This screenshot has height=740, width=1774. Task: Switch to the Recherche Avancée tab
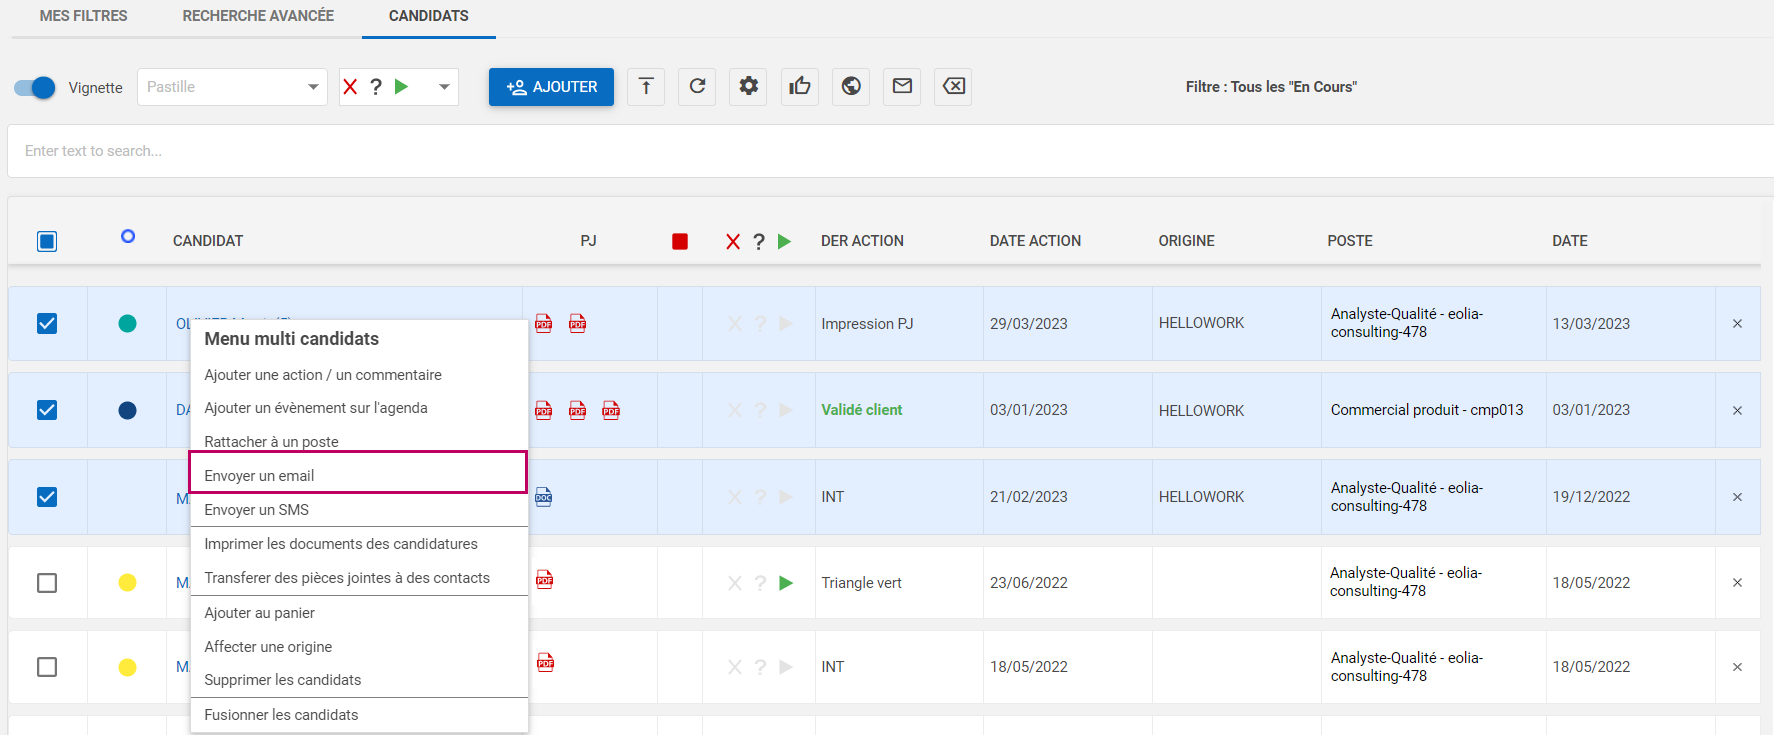(258, 16)
